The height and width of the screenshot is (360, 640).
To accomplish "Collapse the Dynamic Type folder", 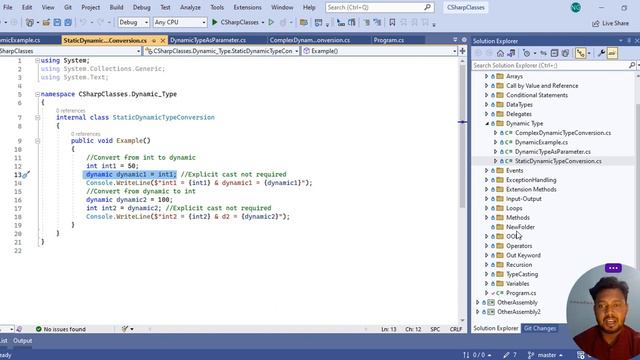I will click(487, 123).
